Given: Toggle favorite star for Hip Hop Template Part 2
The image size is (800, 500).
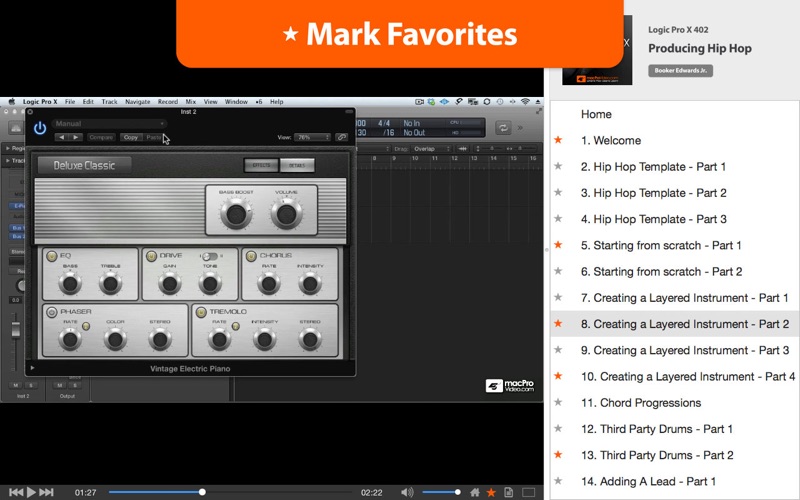Looking at the screenshot, I should [559, 192].
